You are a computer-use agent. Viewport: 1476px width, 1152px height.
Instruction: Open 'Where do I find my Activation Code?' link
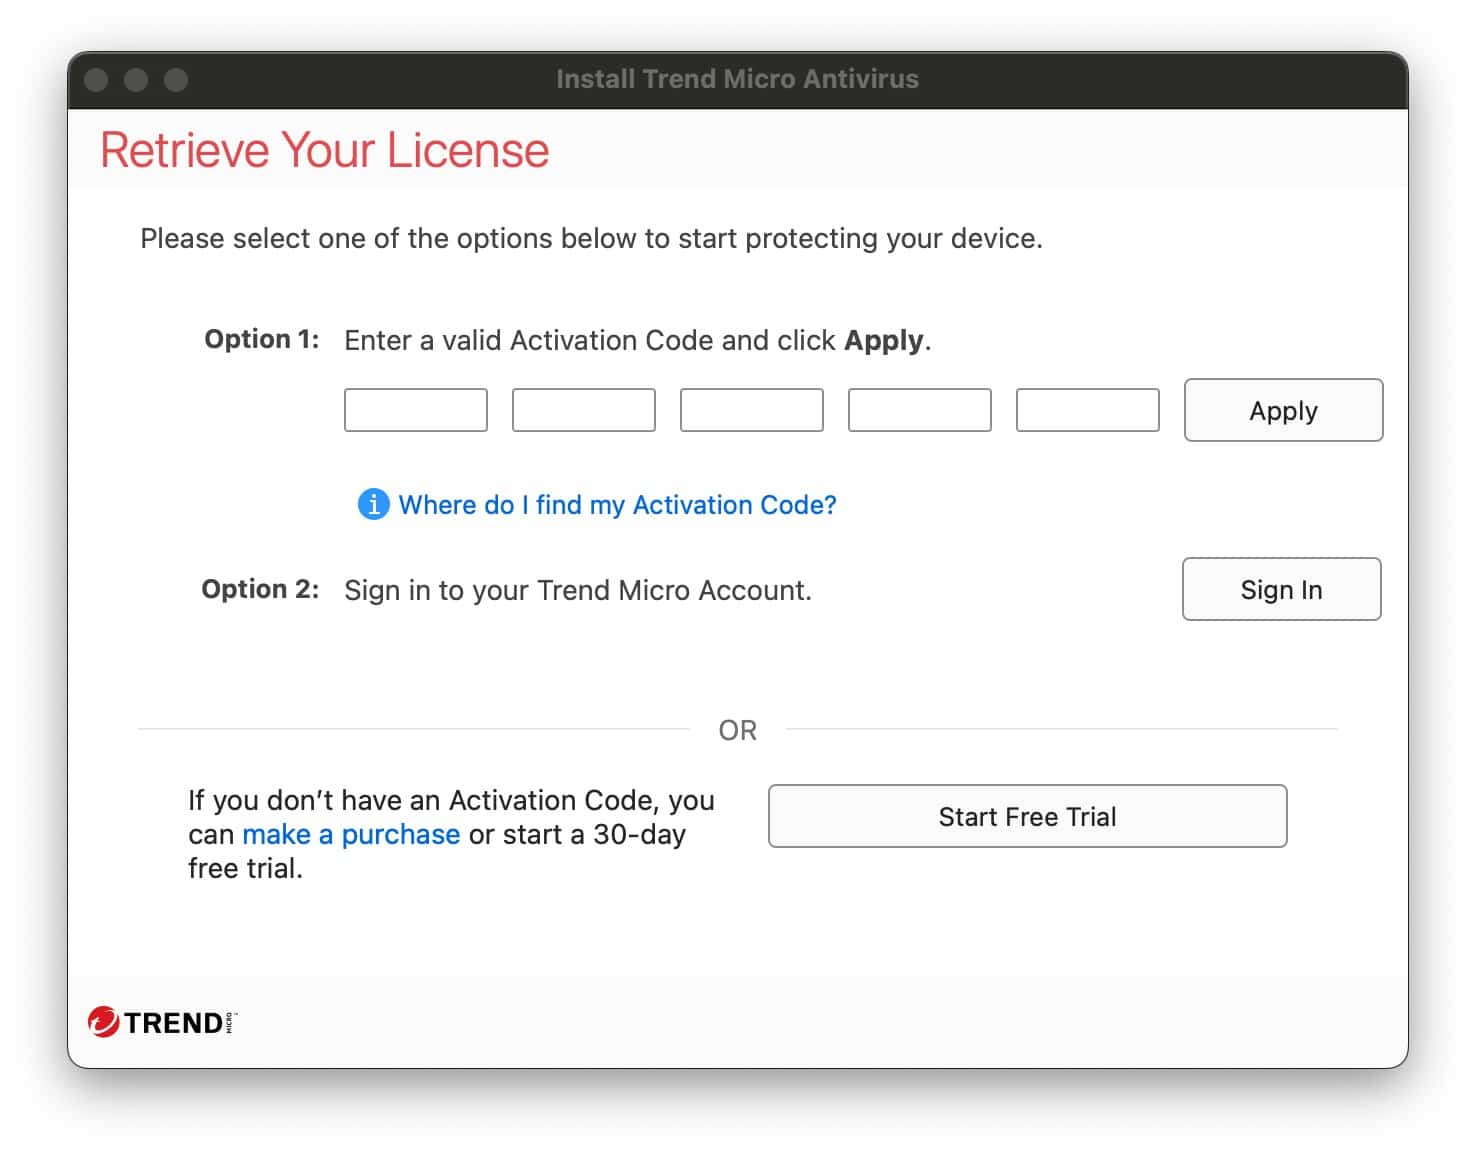617,505
